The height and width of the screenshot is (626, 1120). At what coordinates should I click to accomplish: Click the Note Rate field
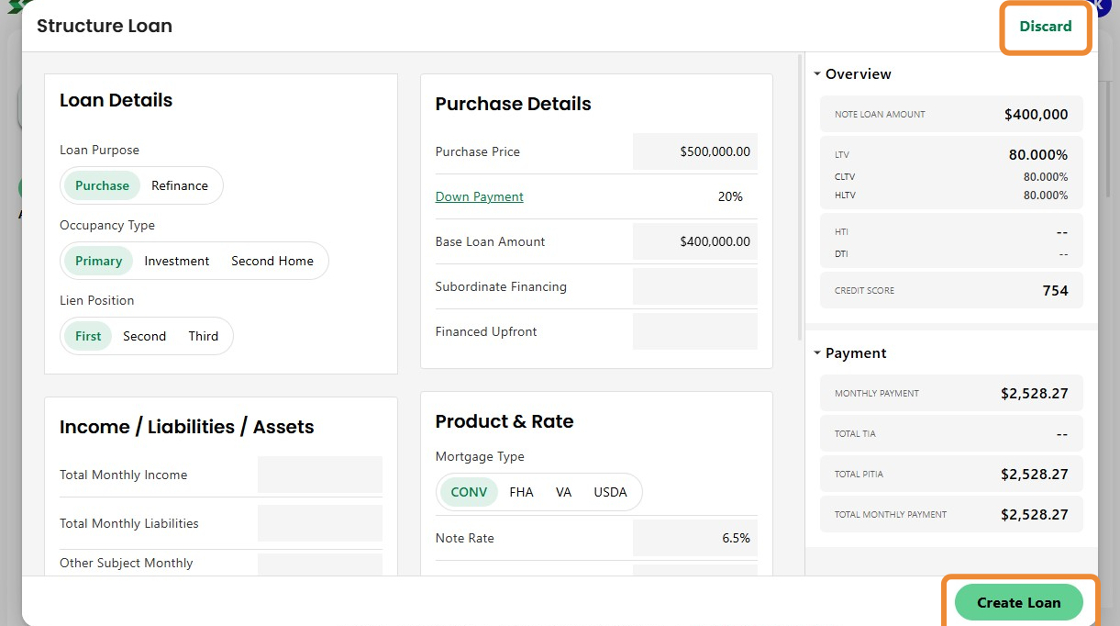tap(695, 538)
